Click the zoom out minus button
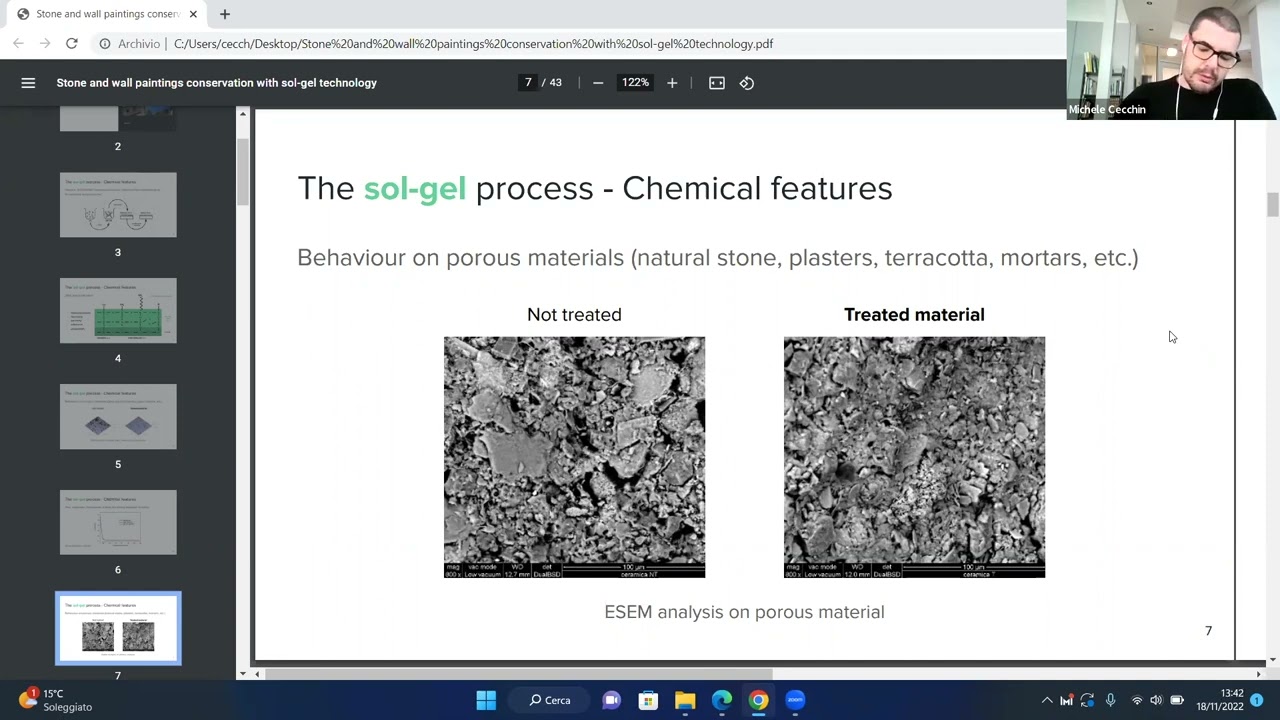This screenshot has height=720, width=1280. [598, 83]
